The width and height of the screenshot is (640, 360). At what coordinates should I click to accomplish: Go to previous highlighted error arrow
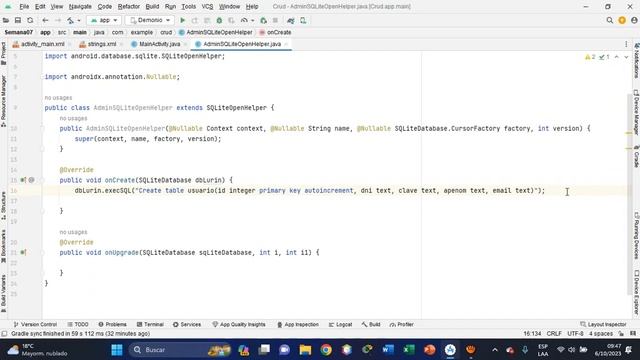617,57
